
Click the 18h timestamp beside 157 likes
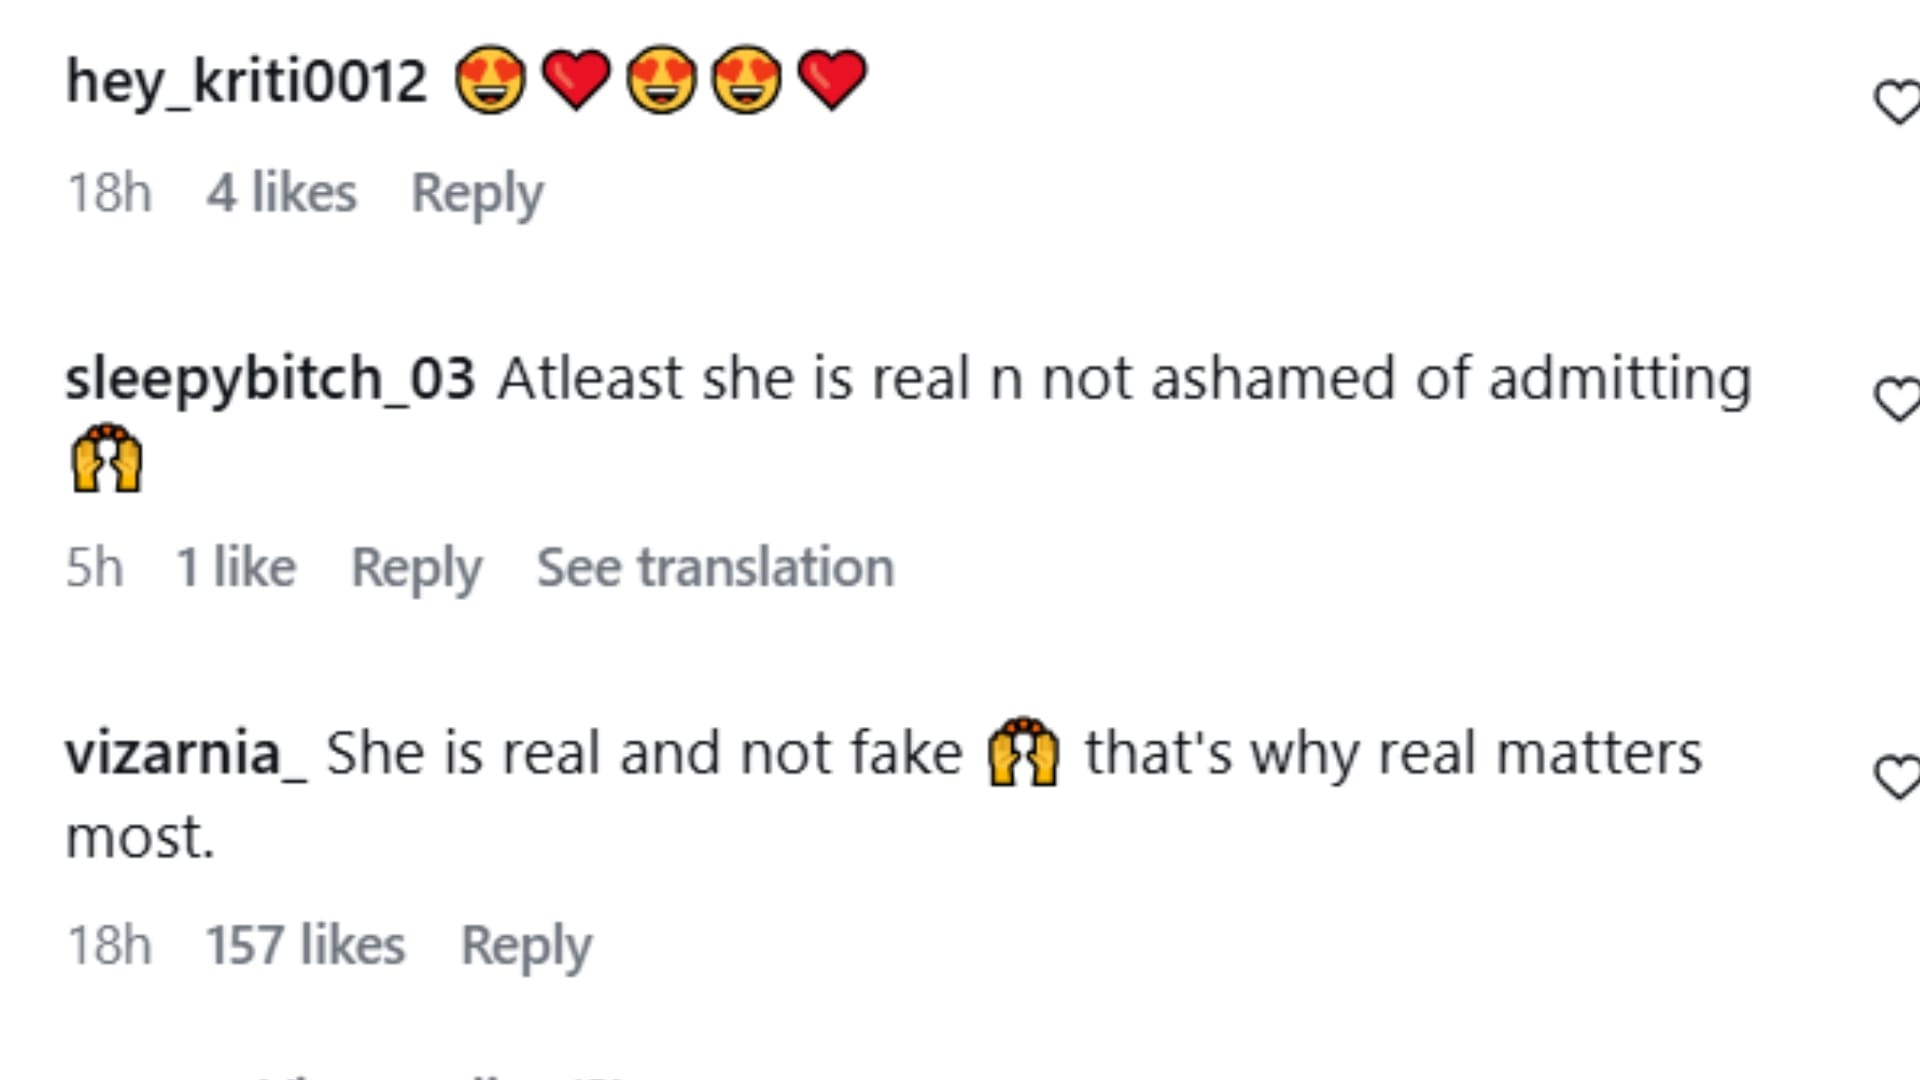pyautogui.click(x=109, y=945)
